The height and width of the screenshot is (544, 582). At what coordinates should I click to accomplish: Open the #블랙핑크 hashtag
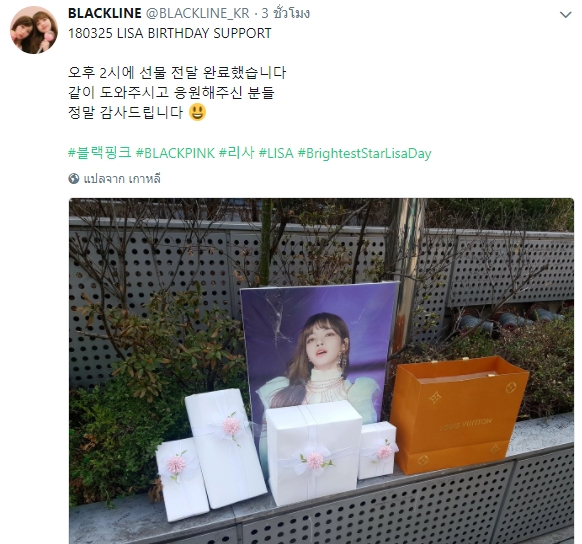pyautogui.click(x=99, y=153)
